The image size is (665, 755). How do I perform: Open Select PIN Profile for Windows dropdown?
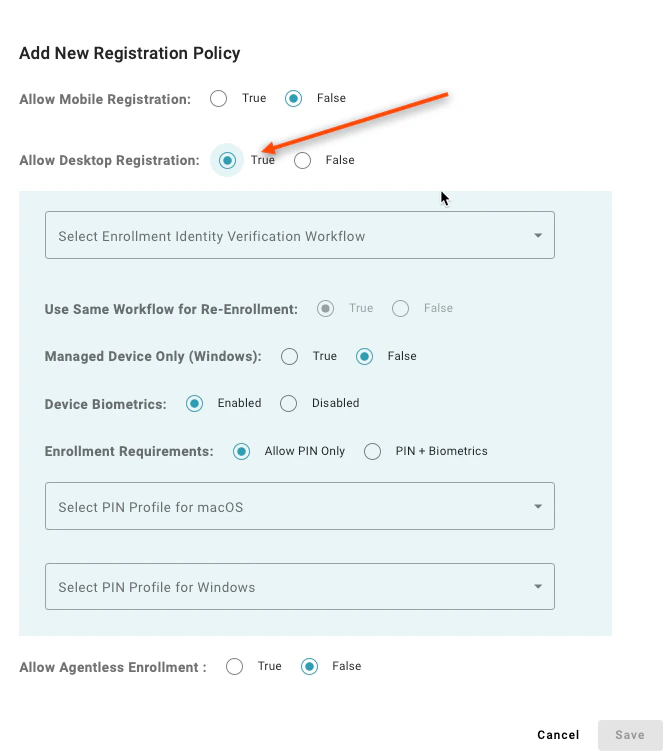click(300, 586)
